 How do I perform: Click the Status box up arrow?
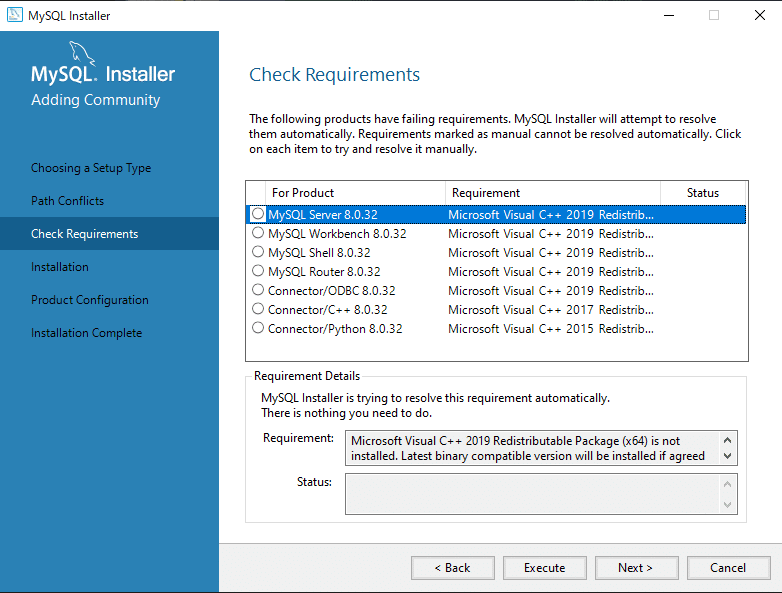[727, 484]
